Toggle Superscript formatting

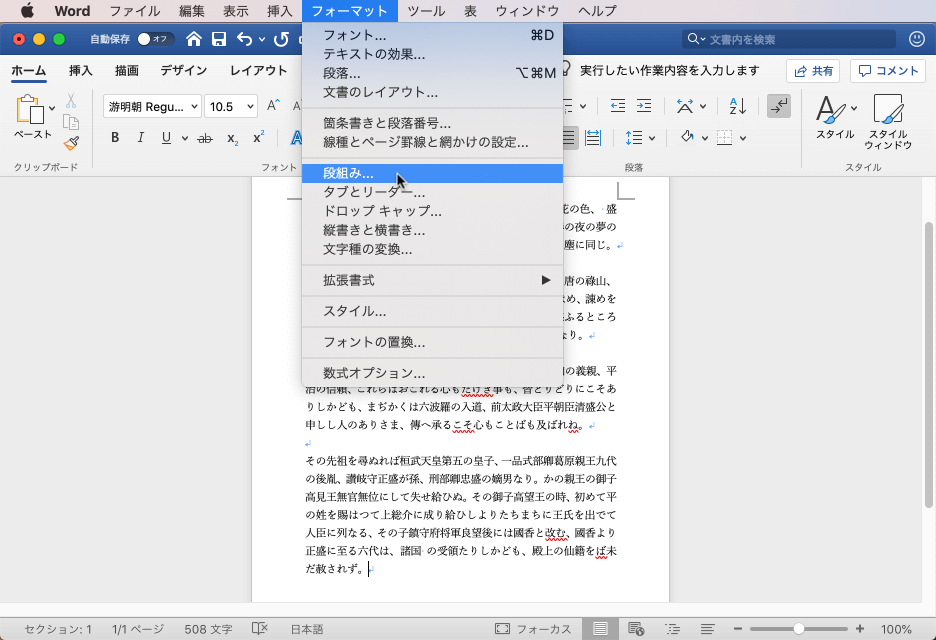[x=258, y=137]
